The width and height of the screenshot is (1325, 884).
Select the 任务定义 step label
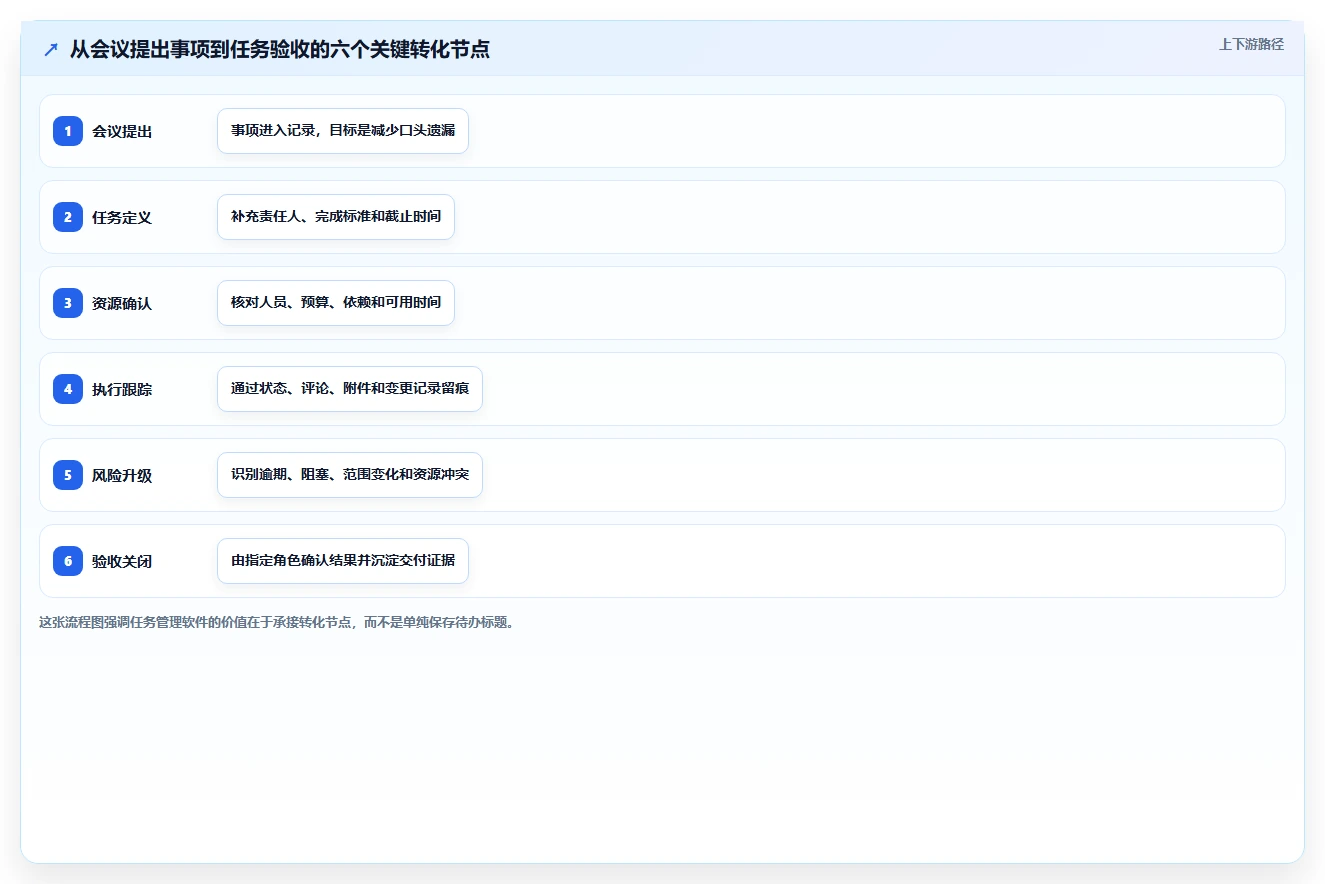pos(122,217)
